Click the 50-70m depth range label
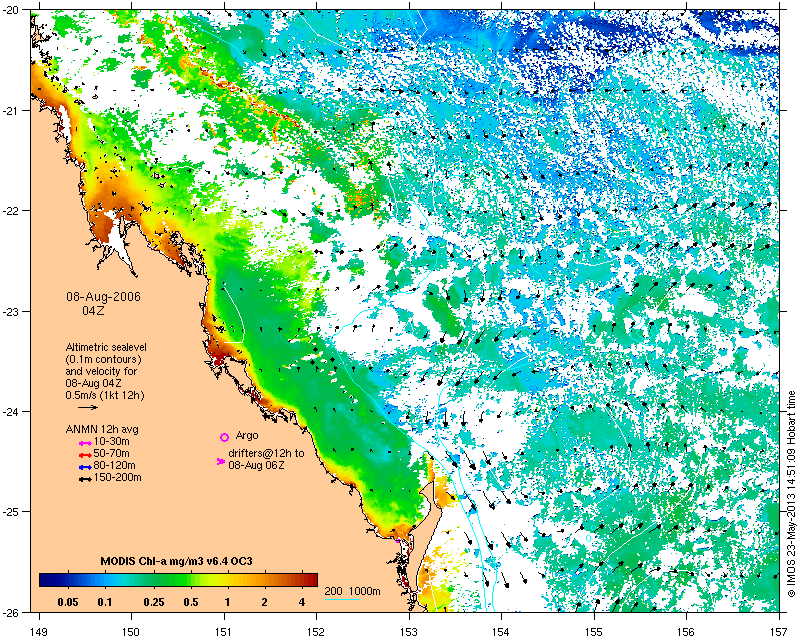 111,453
